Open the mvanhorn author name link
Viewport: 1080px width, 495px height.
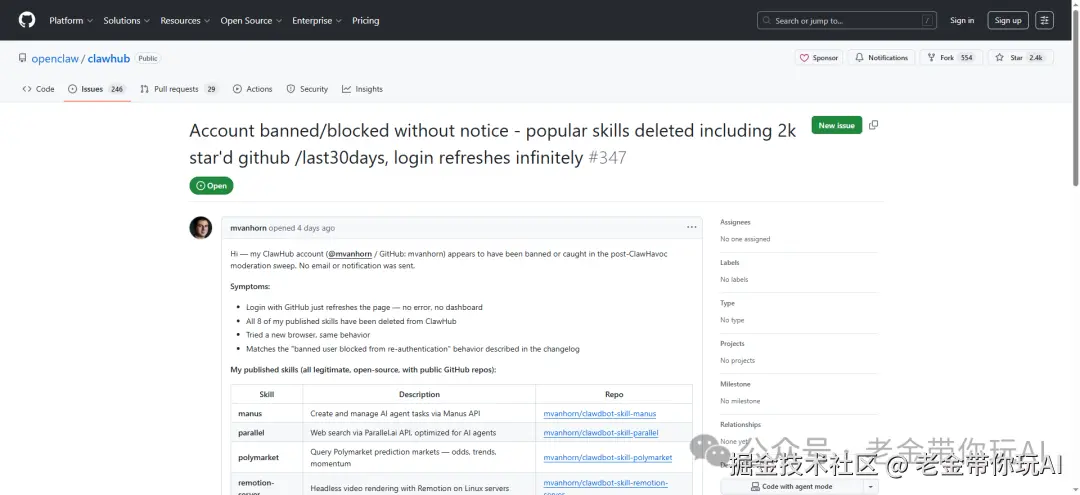248,228
